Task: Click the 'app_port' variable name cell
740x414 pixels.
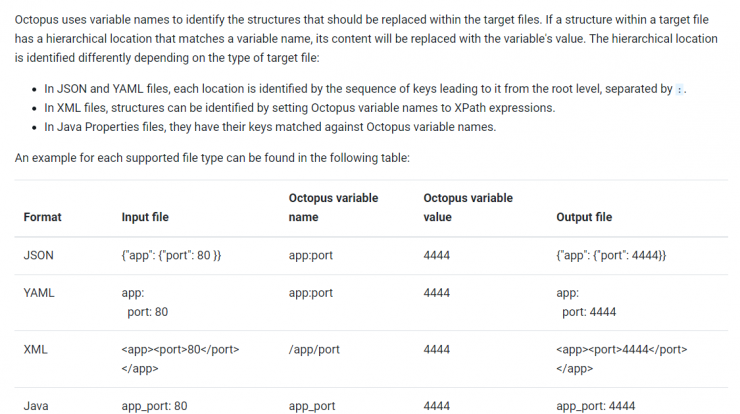Action: 311,406
